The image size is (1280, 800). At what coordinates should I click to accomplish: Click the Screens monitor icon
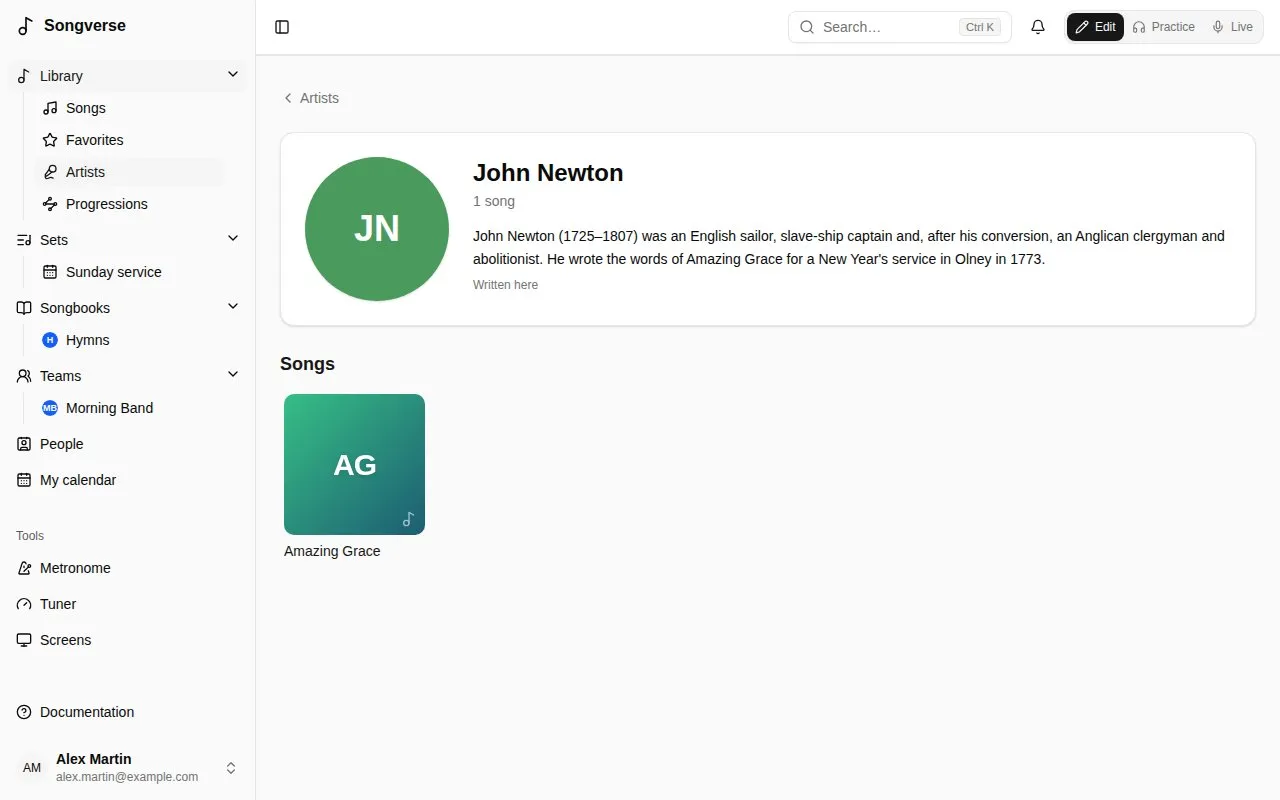point(24,640)
